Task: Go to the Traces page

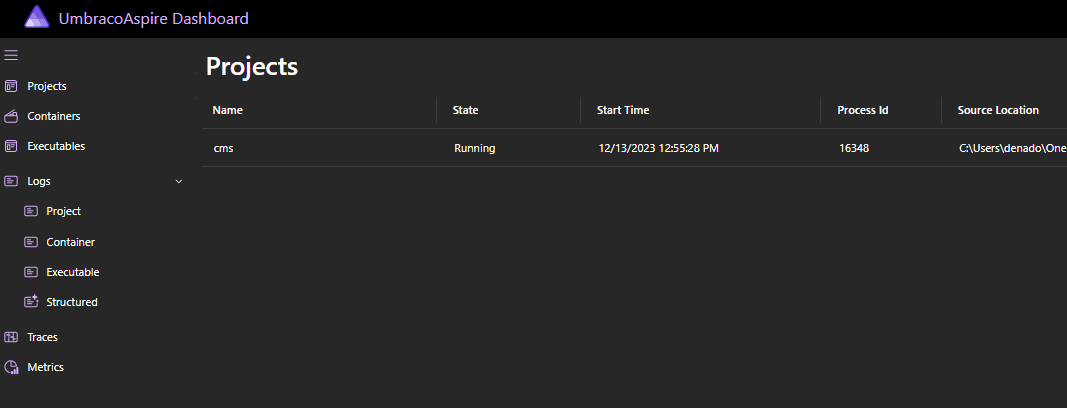Action: 42,337
